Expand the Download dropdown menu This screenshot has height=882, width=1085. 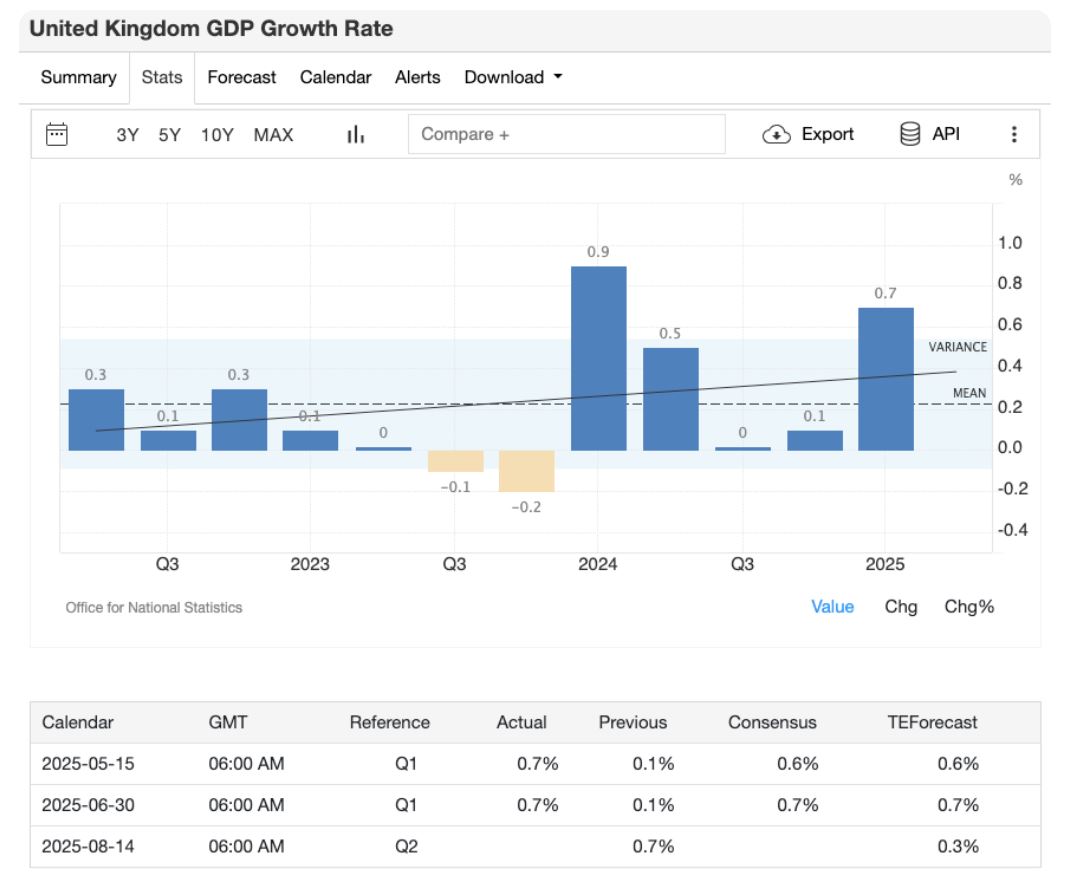click(513, 77)
